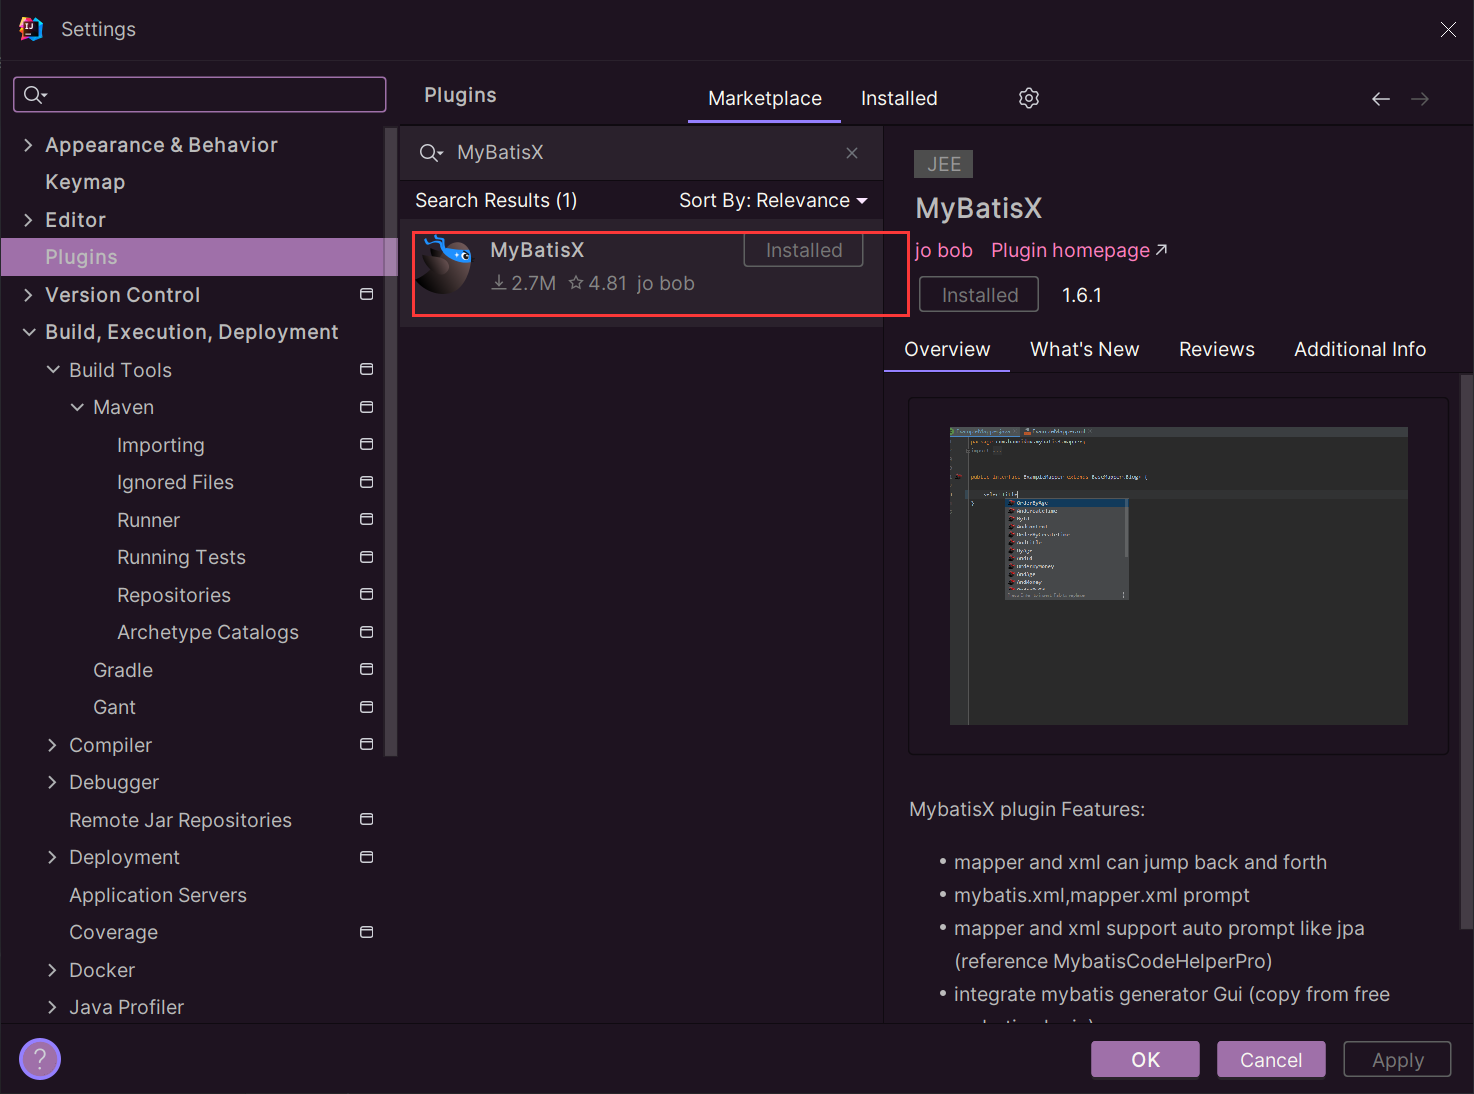Open the MyBatisX plugin screenshot thumbnail
Image resolution: width=1474 pixels, height=1094 pixels.
[1178, 576]
